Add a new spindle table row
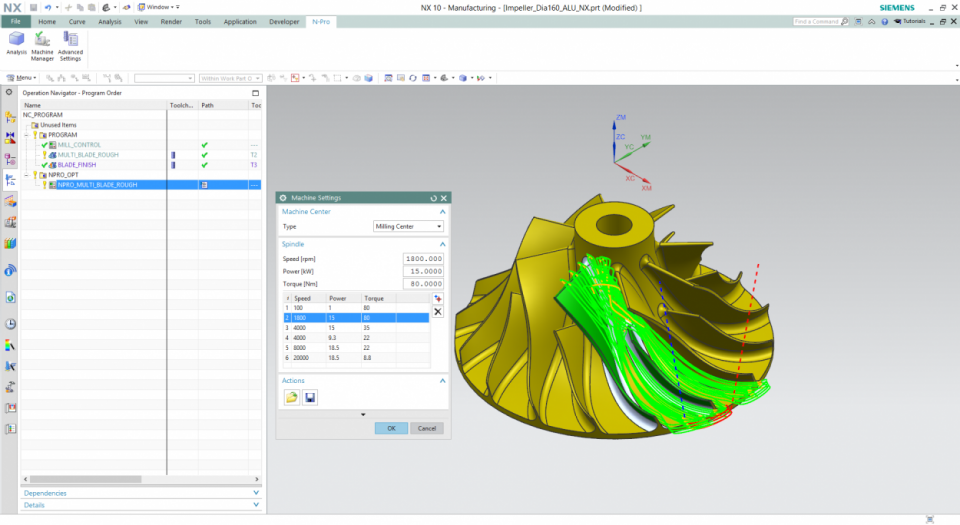This screenshot has height=525, width=960. (437, 299)
